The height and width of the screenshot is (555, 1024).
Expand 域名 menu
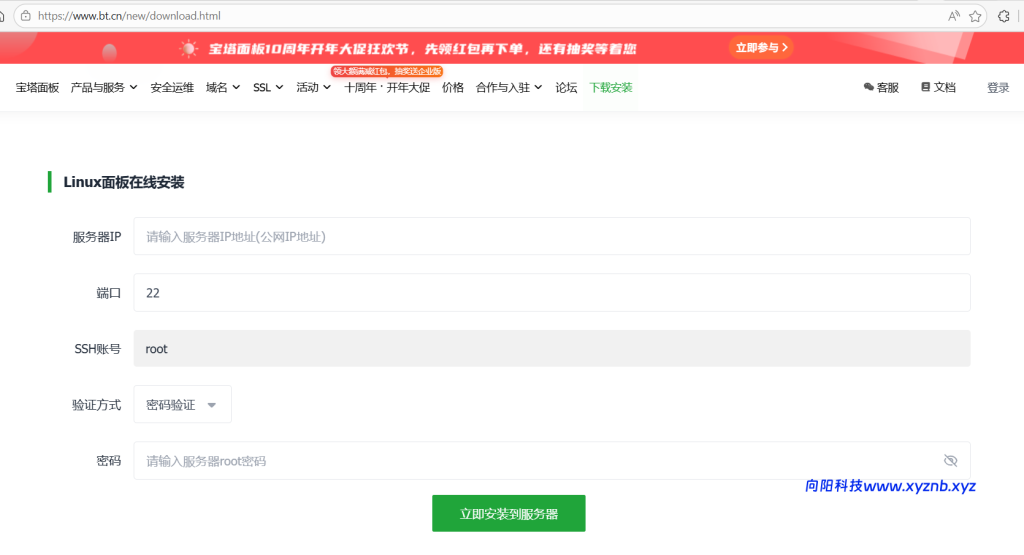[x=223, y=87]
